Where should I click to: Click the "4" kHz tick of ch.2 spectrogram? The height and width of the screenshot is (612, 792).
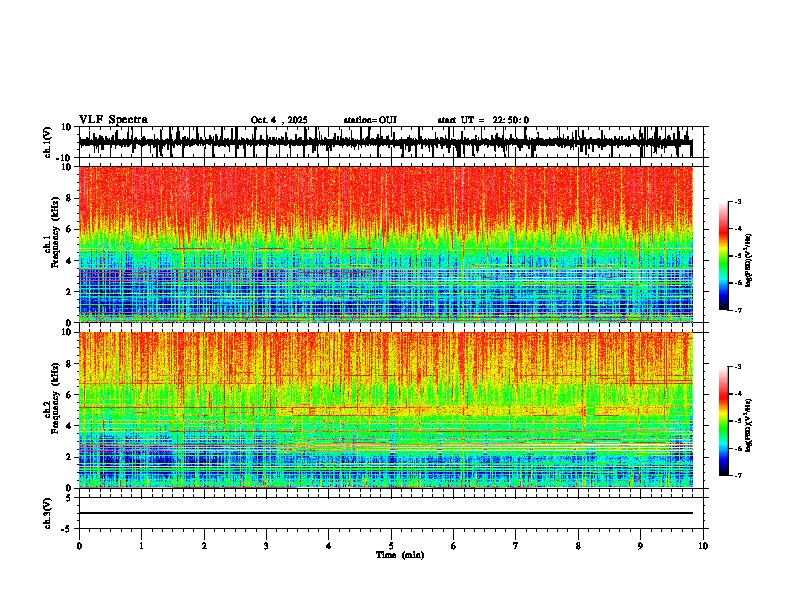(x=70, y=426)
